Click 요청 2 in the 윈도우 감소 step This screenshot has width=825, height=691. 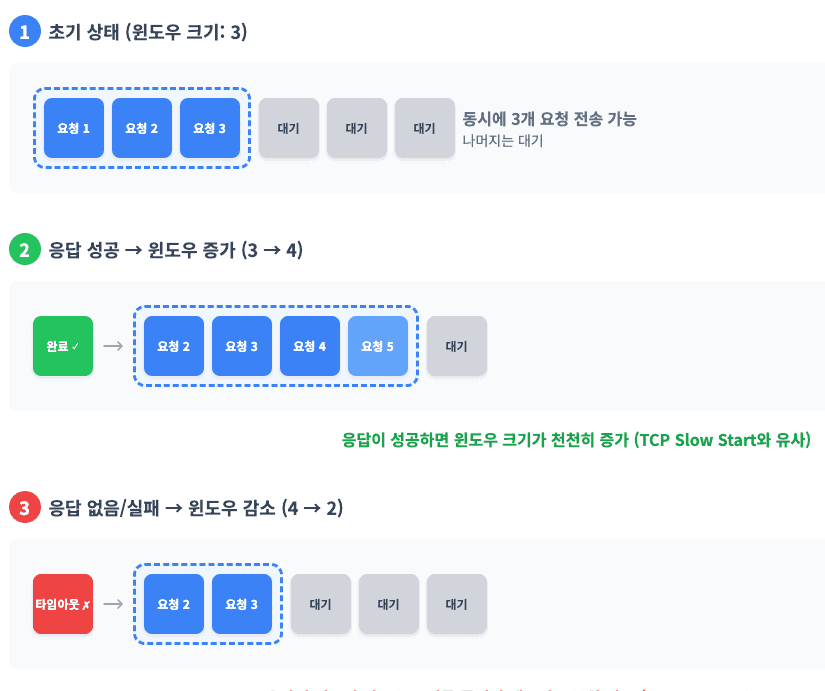pyautogui.click(x=174, y=604)
